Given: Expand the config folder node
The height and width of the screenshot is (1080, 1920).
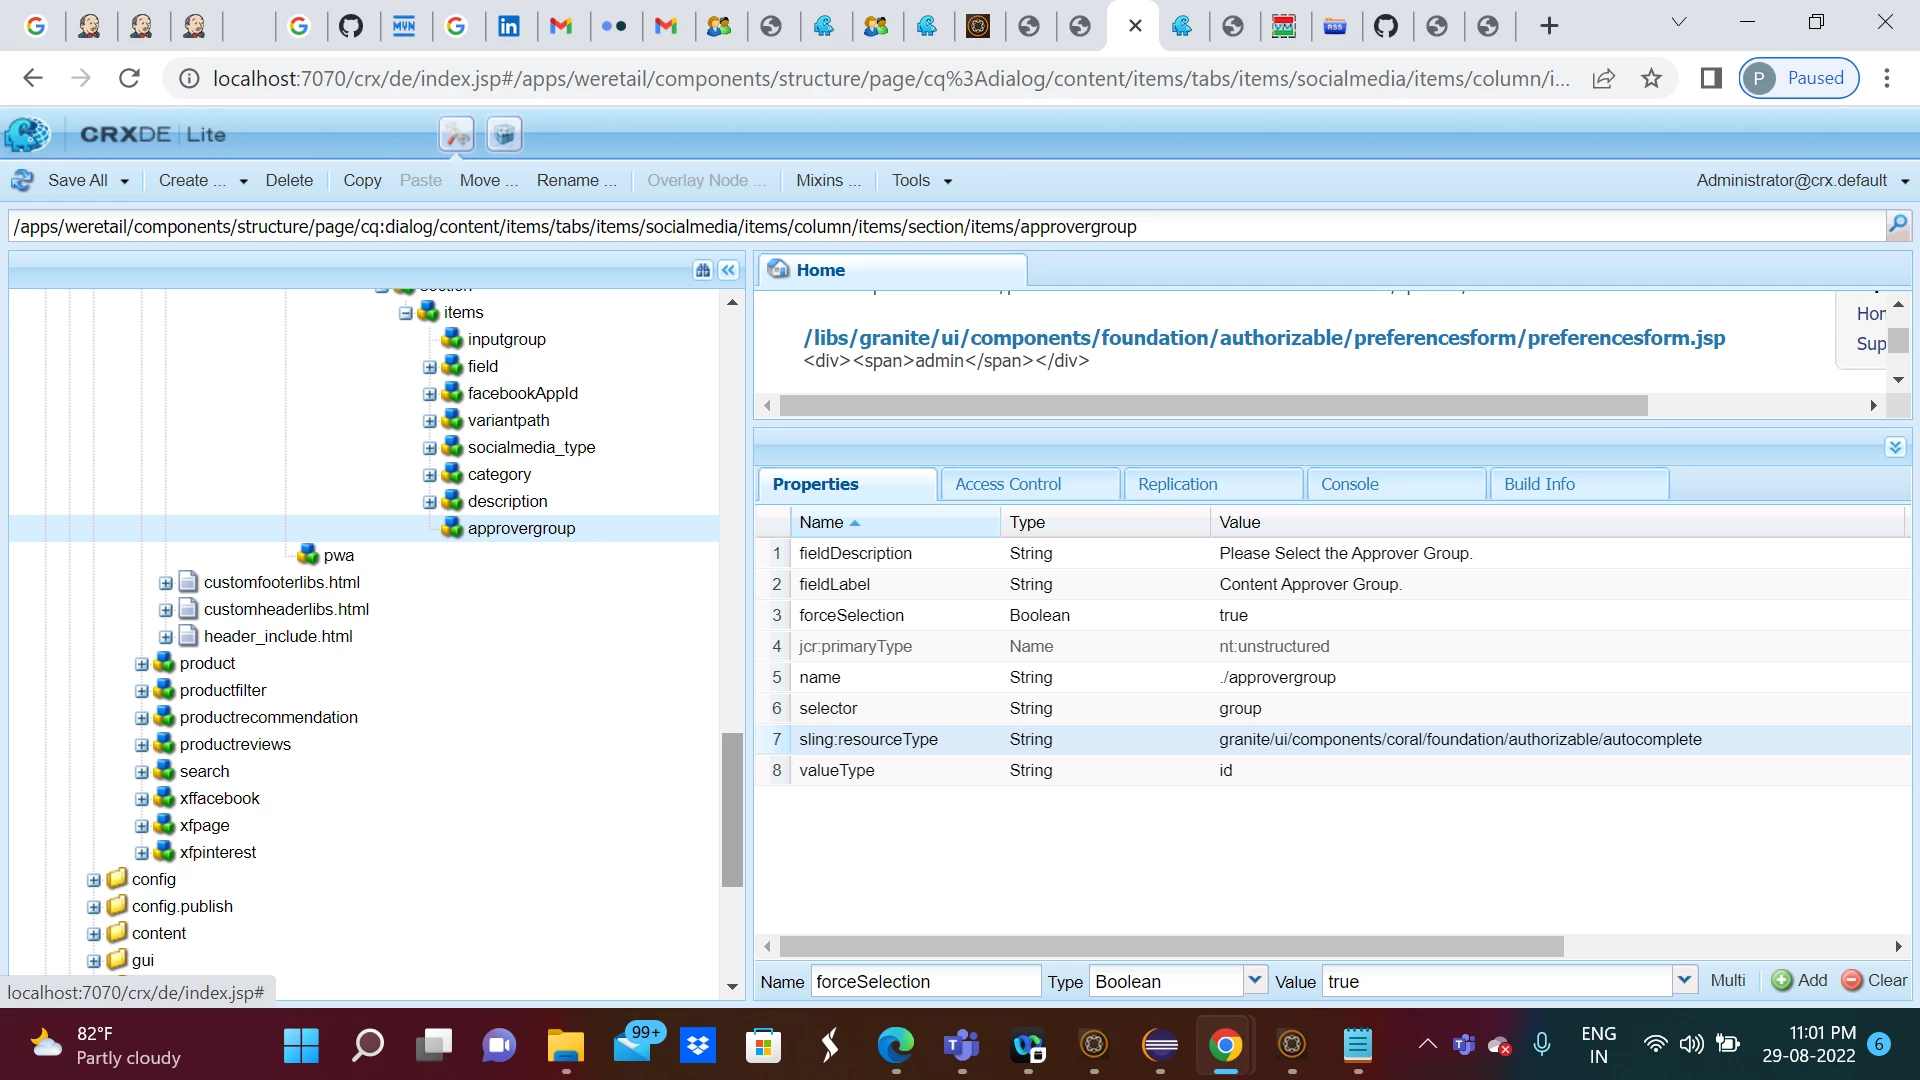Looking at the screenshot, I should [x=94, y=880].
